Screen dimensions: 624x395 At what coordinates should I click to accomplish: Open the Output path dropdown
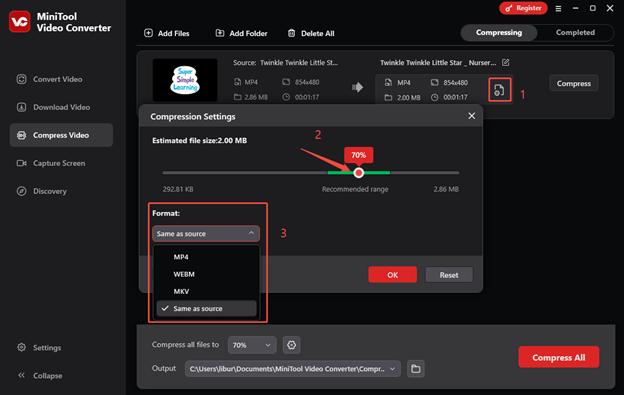(x=292, y=369)
